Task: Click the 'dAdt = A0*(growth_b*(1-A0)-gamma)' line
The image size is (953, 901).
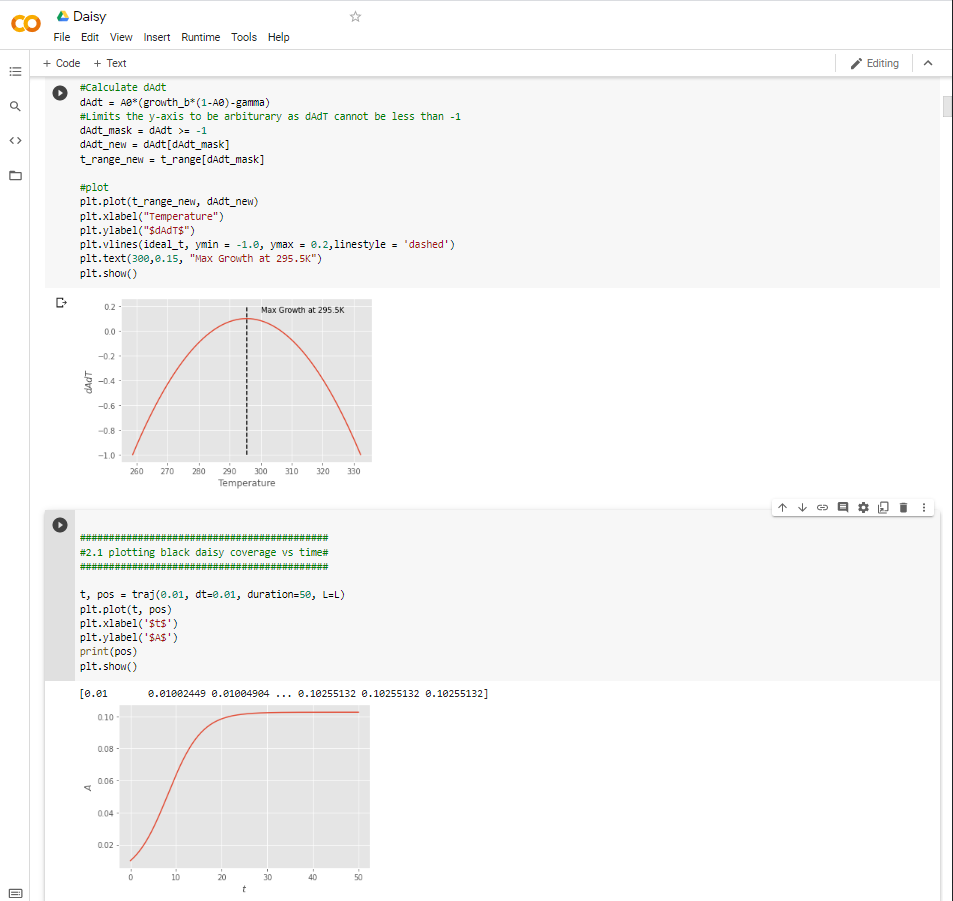Action: pyautogui.click(x=175, y=102)
